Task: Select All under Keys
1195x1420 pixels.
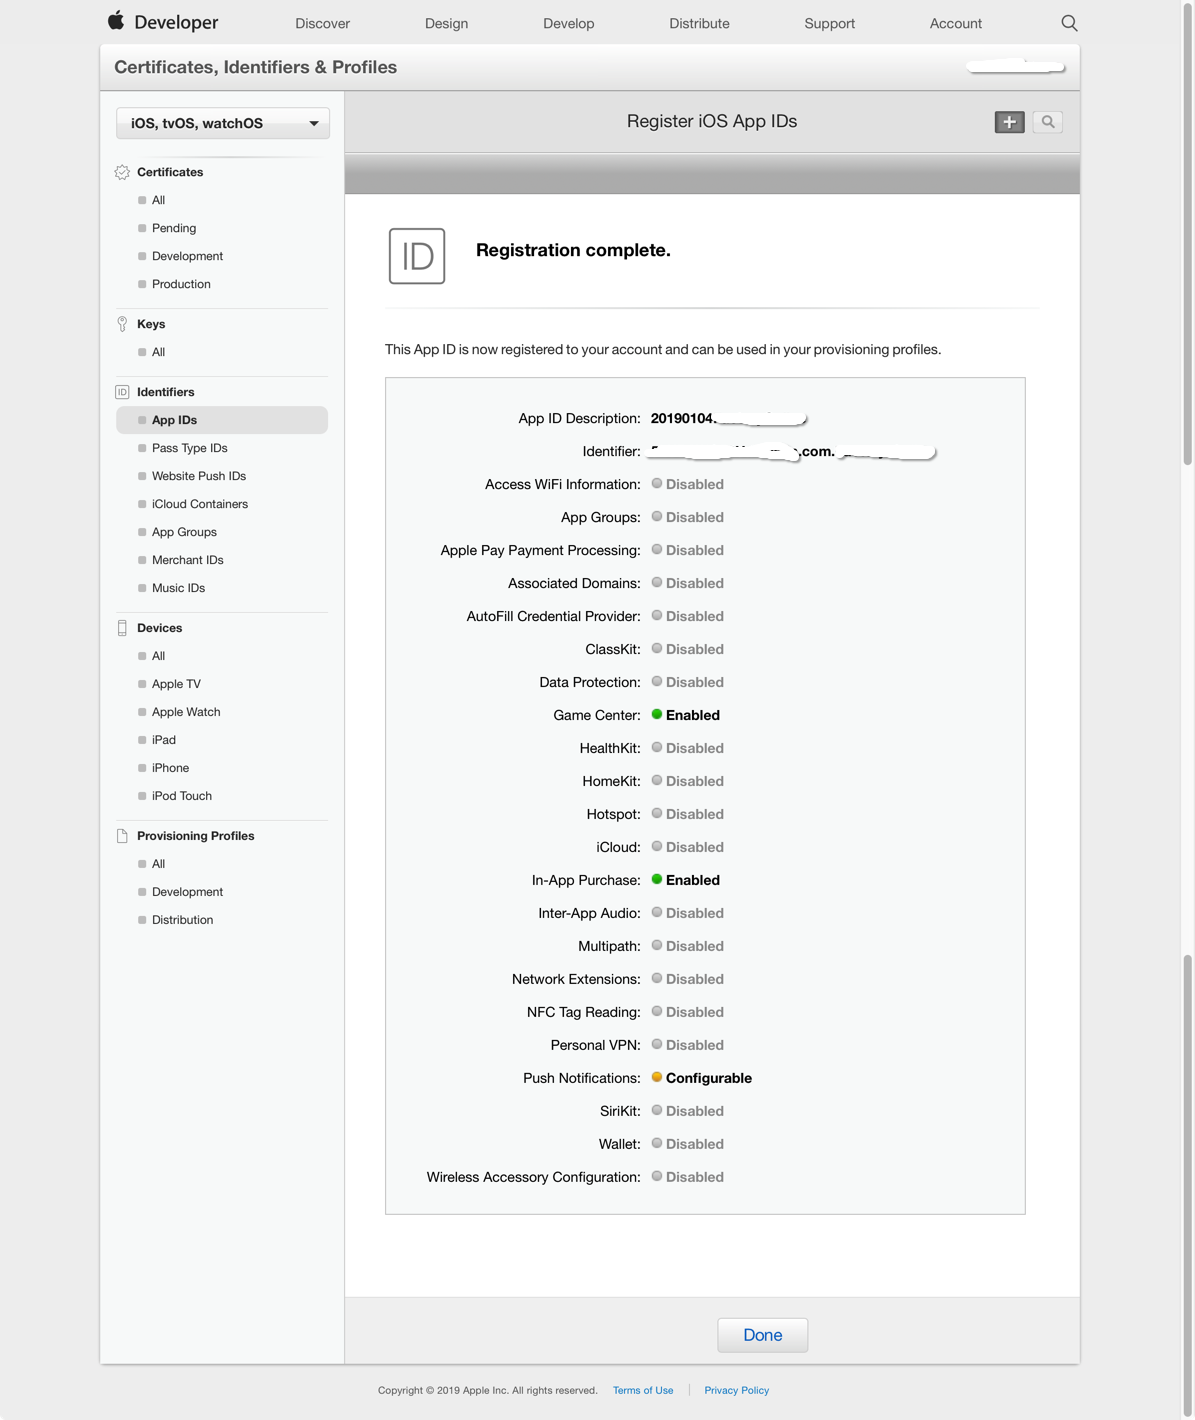Action: tap(158, 352)
